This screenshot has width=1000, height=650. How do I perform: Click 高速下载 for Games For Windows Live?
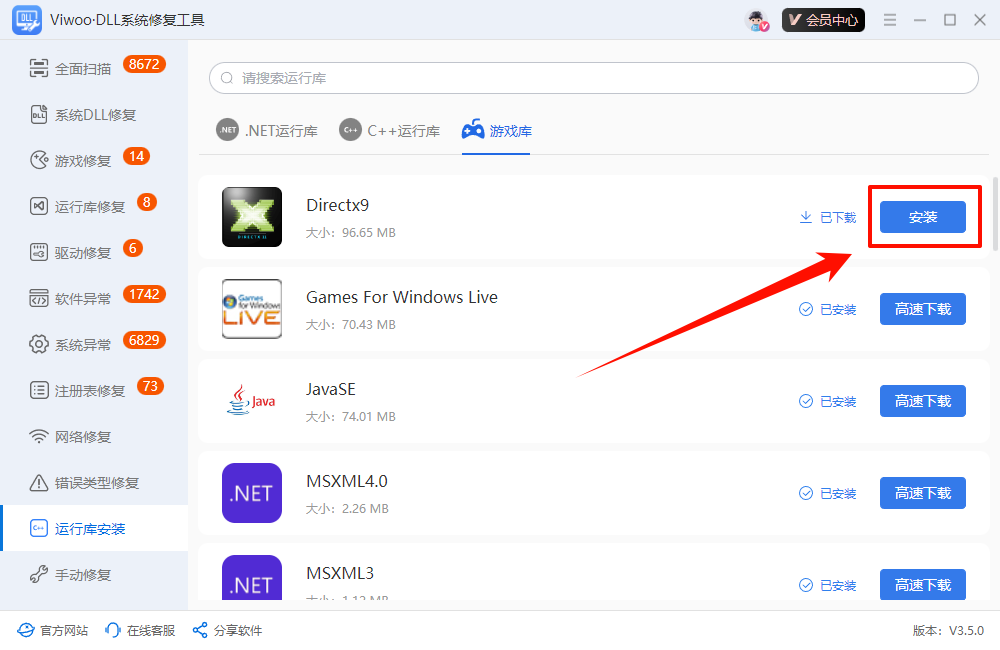(922, 309)
